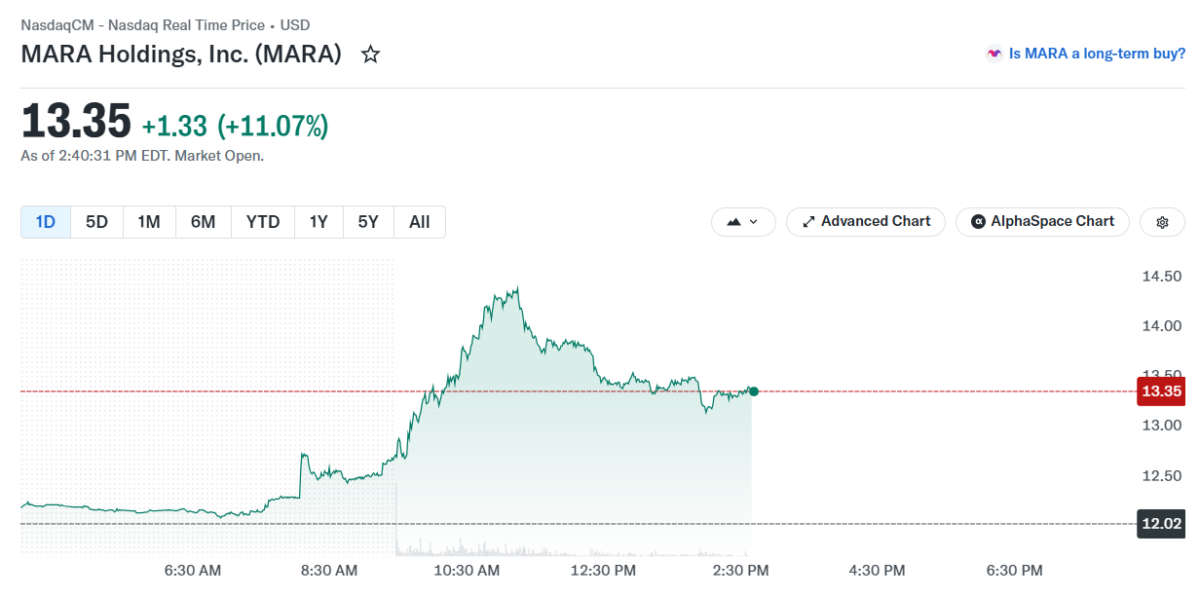The width and height of the screenshot is (1200, 596).
Task: Open the Advanced Chart
Action: click(866, 222)
